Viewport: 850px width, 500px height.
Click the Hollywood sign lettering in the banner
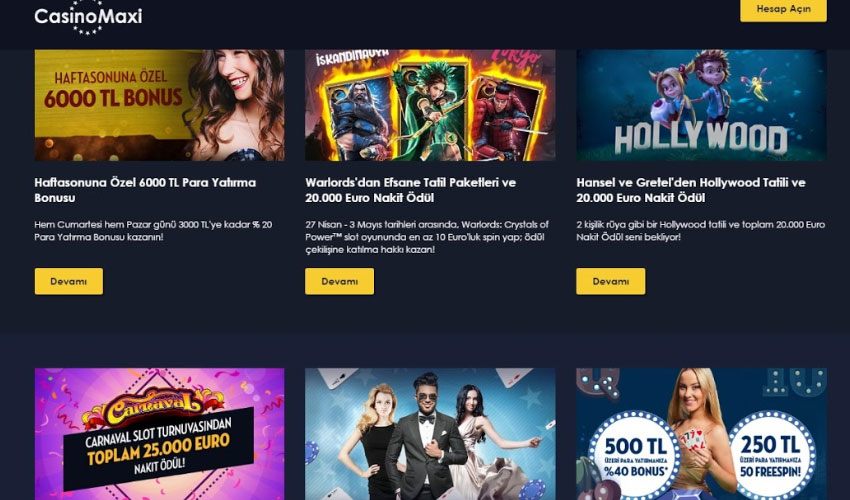701,138
